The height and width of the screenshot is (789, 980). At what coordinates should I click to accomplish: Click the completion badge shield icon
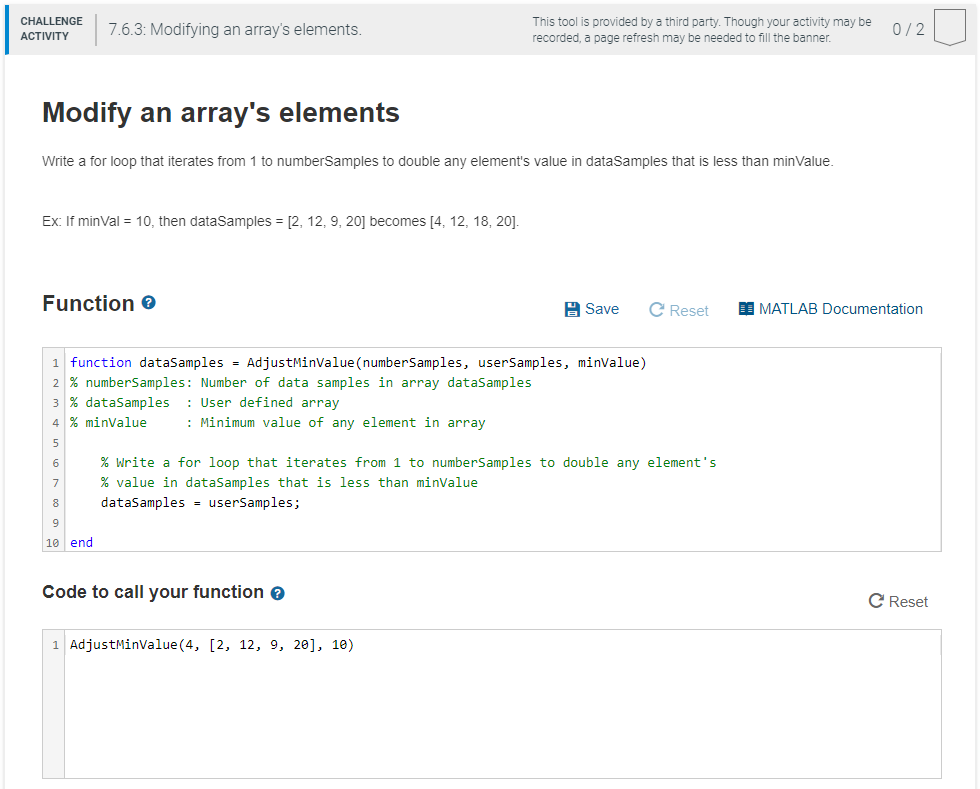[x=949, y=28]
